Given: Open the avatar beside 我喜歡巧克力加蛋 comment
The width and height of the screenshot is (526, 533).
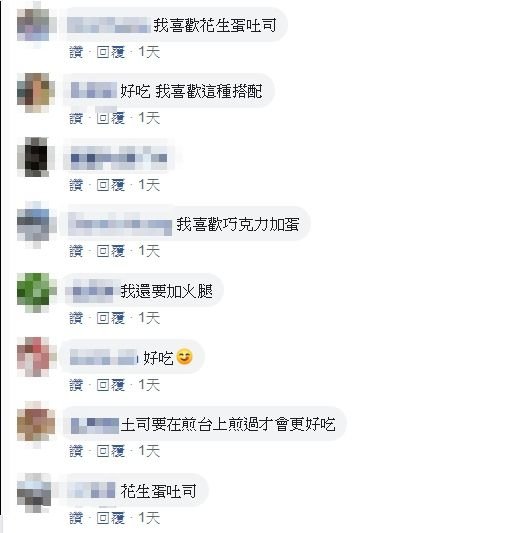Looking at the screenshot, I should tap(36, 225).
